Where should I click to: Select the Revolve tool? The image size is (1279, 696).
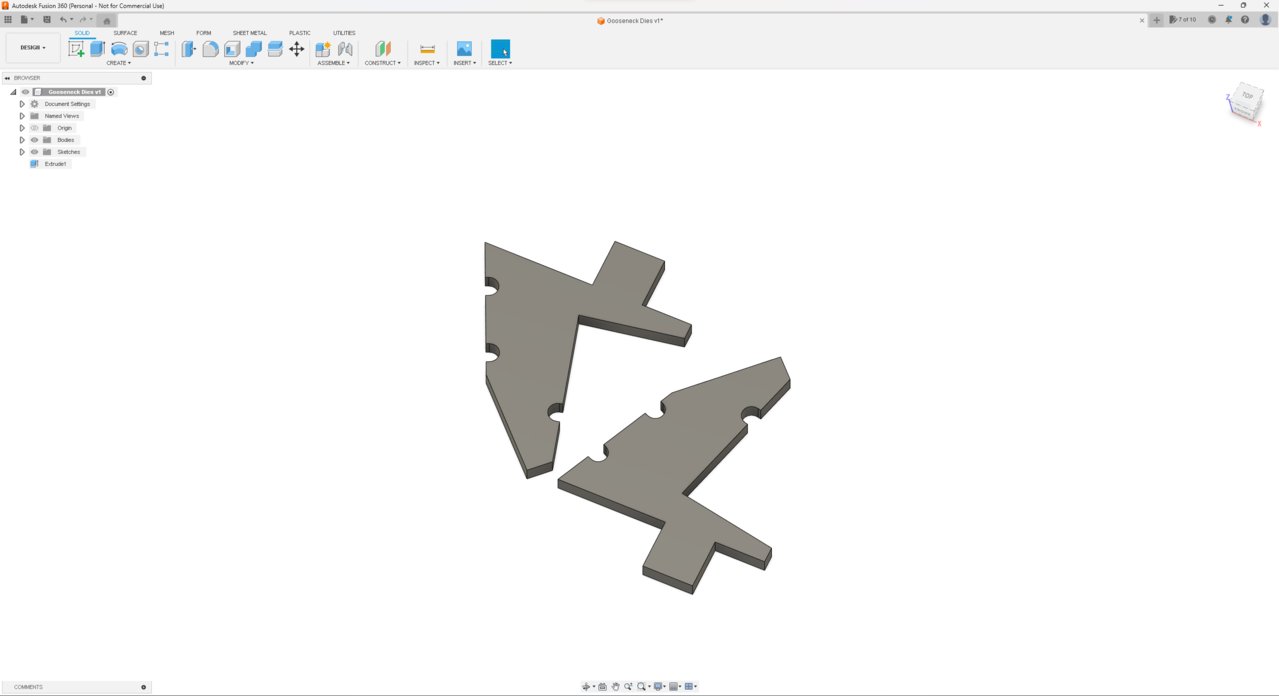[119, 49]
